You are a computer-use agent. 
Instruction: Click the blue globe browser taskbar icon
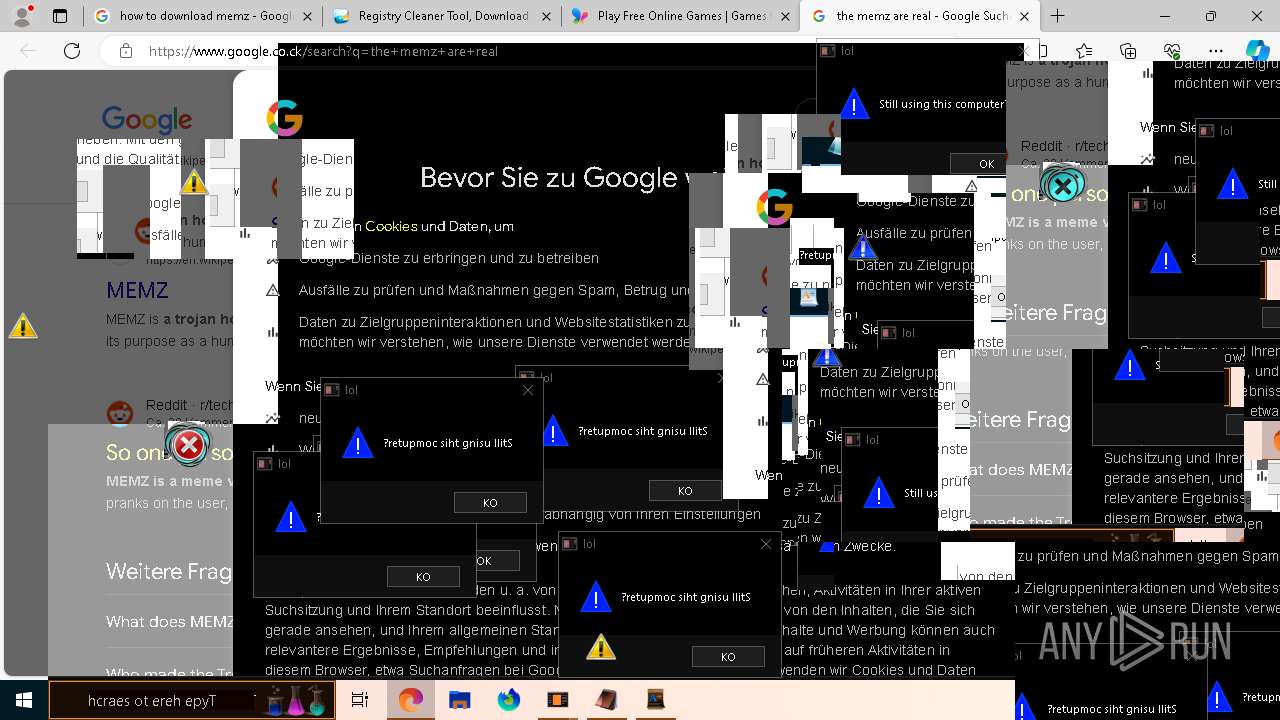coord(508,700)
